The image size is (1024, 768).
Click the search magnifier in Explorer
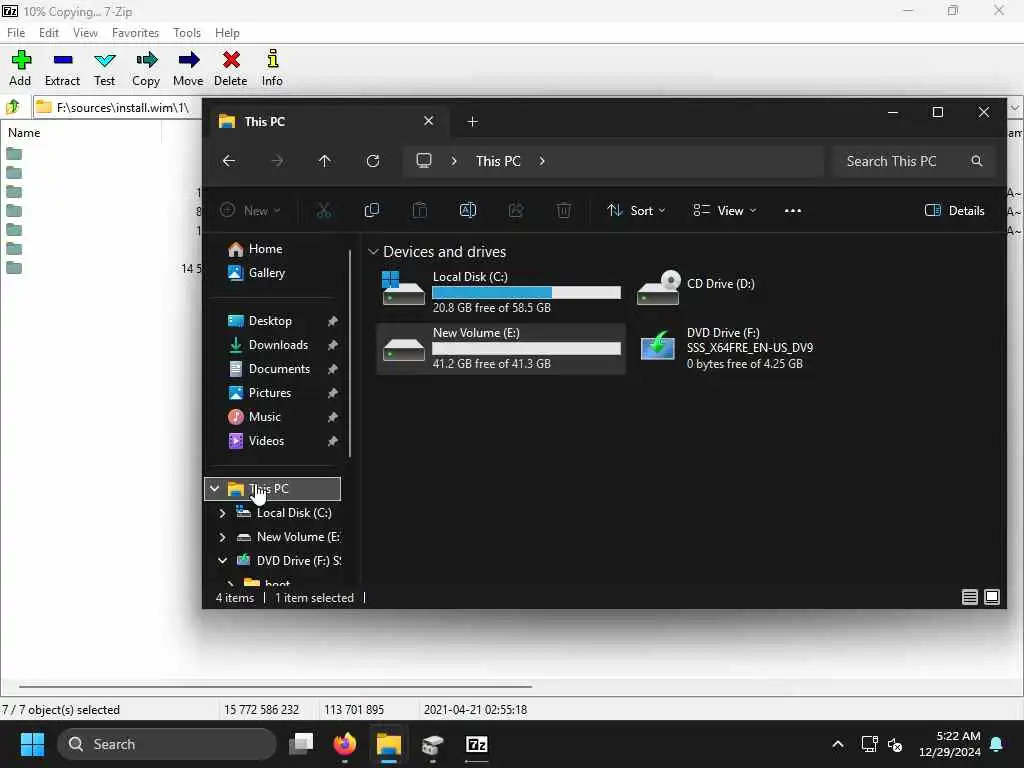(x=976, y=161)
